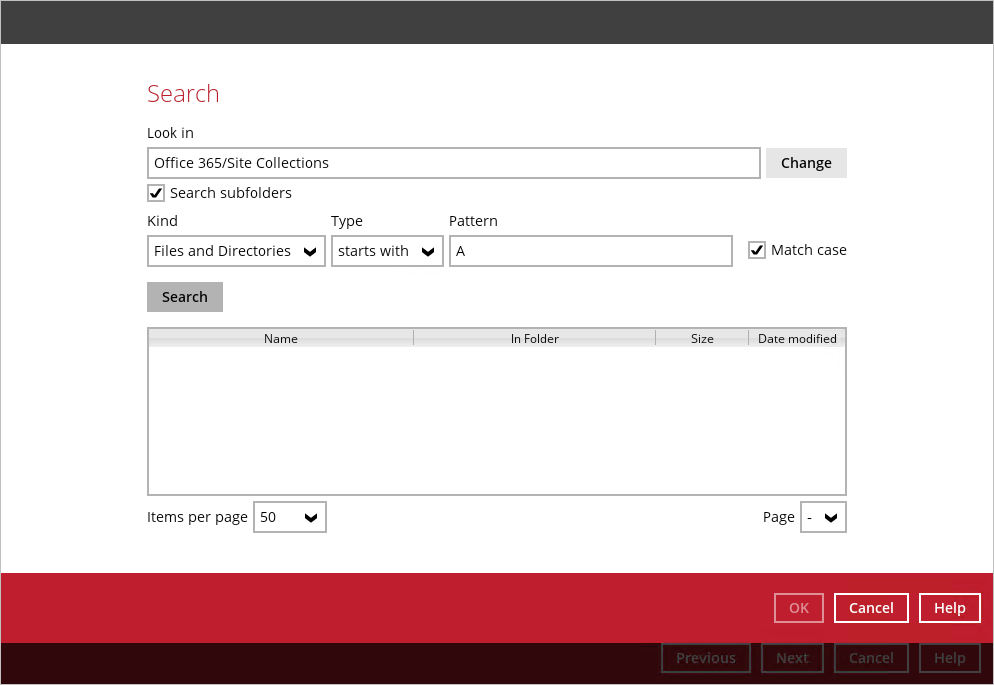Click Cancel in the red dialog bar

pos(871,608)
